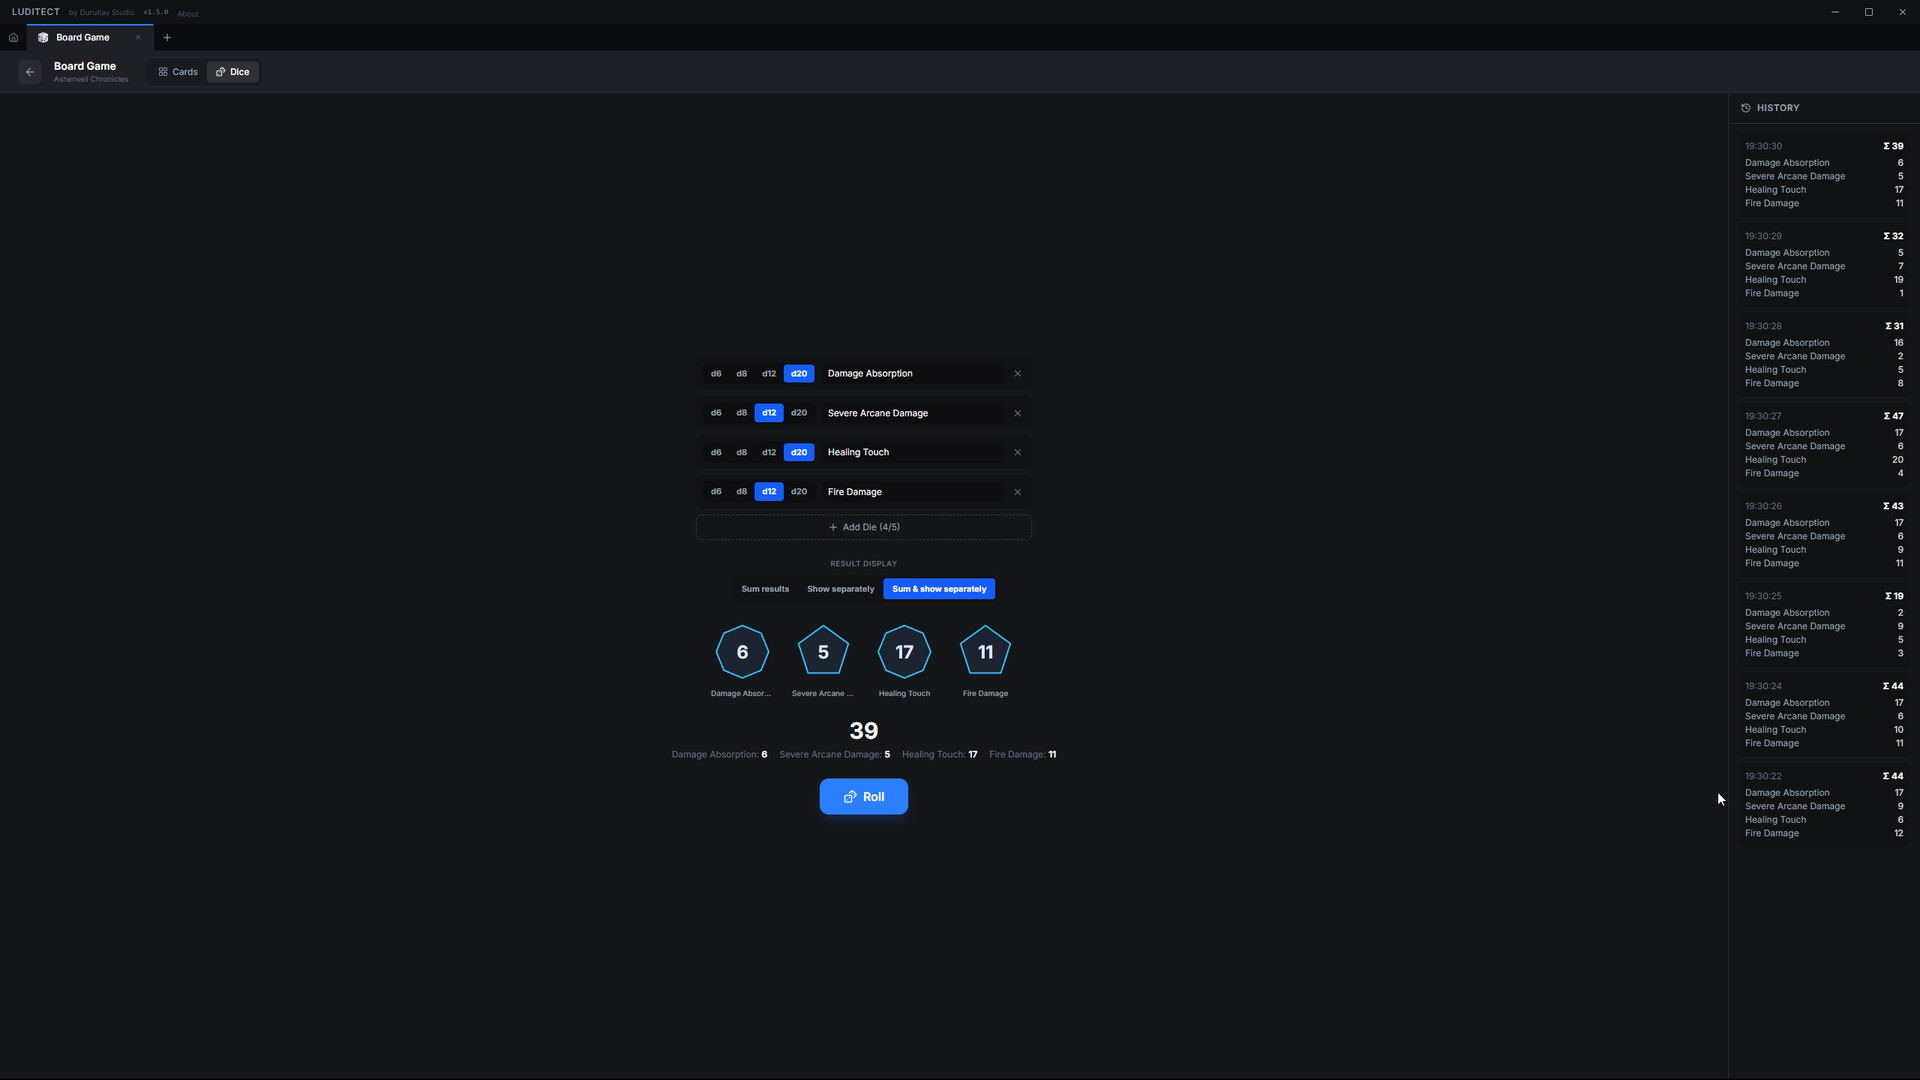
Task: Remove the Fire Damage die
Action: (x=1017, y=492)
